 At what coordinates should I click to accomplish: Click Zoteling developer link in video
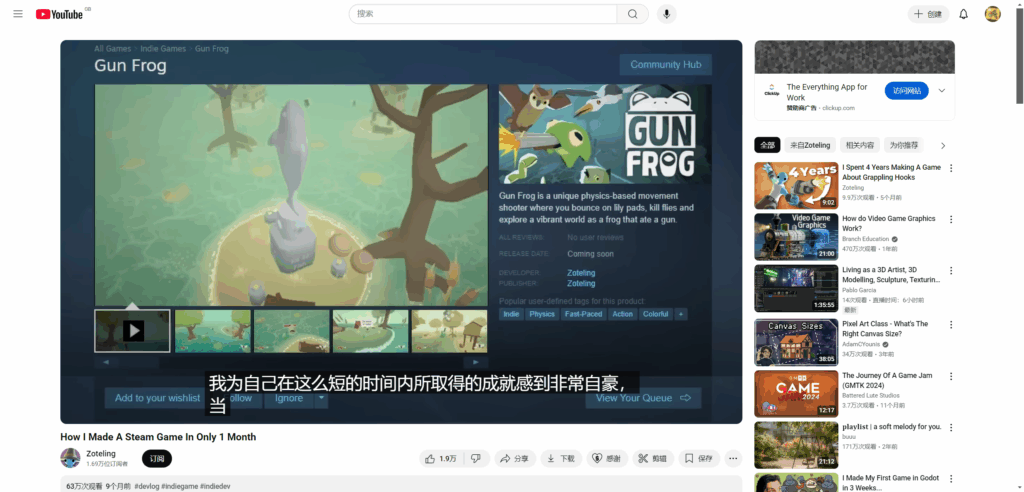[x=581, y=272]
